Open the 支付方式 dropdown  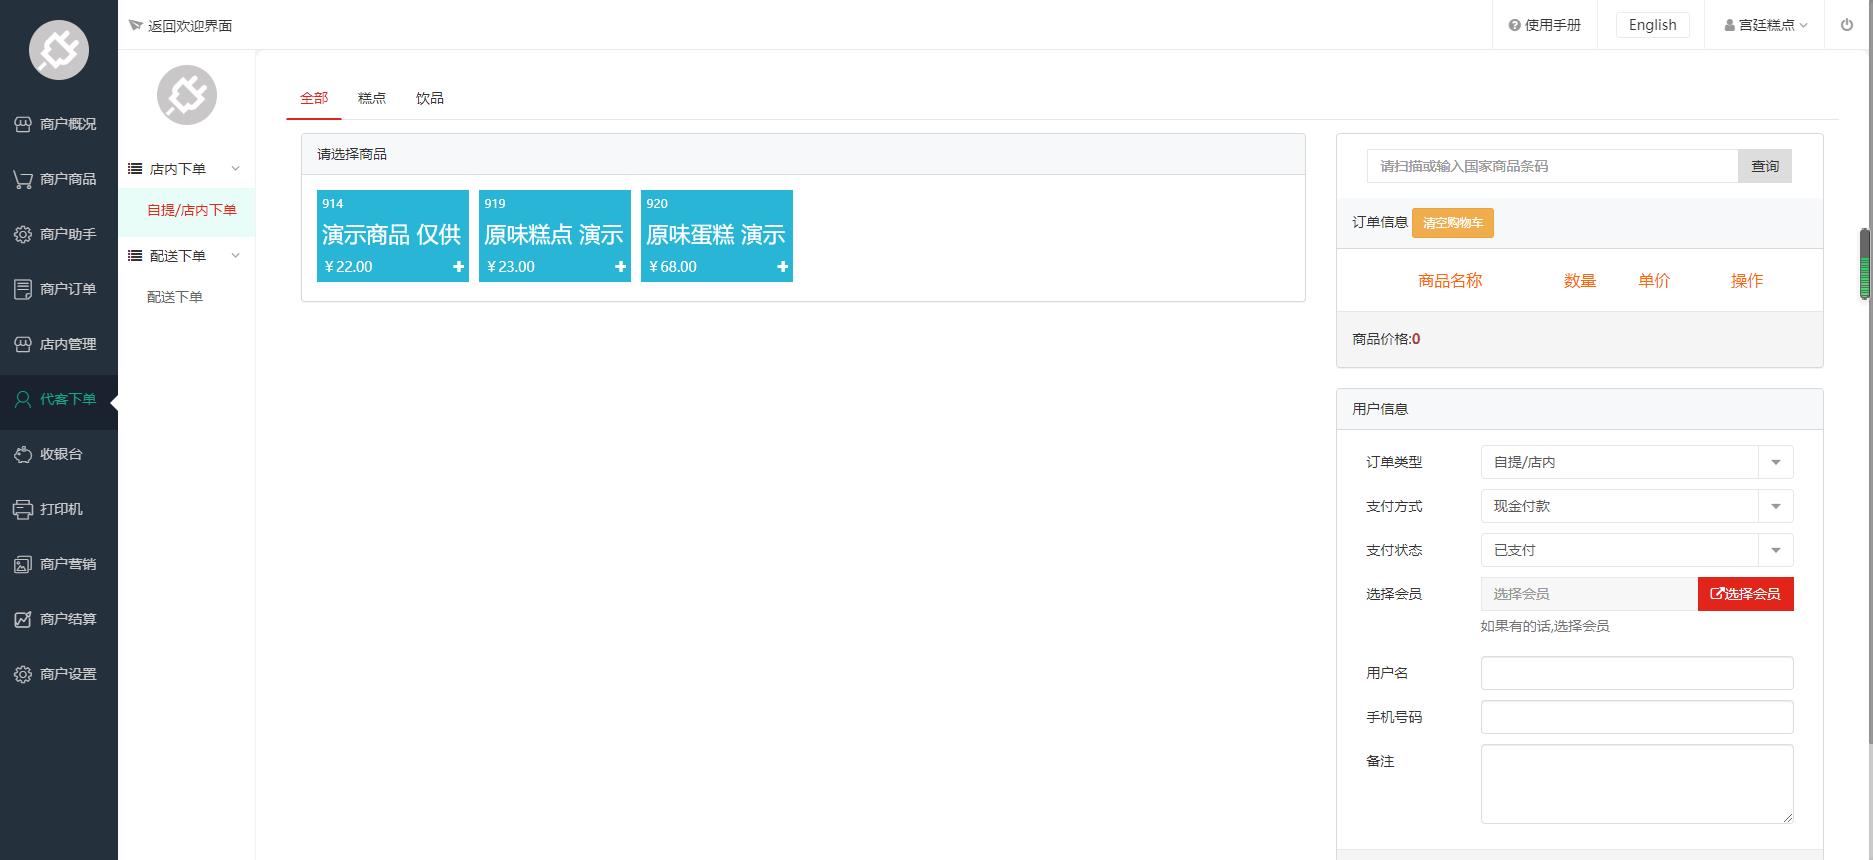[x=1775, y=506]
